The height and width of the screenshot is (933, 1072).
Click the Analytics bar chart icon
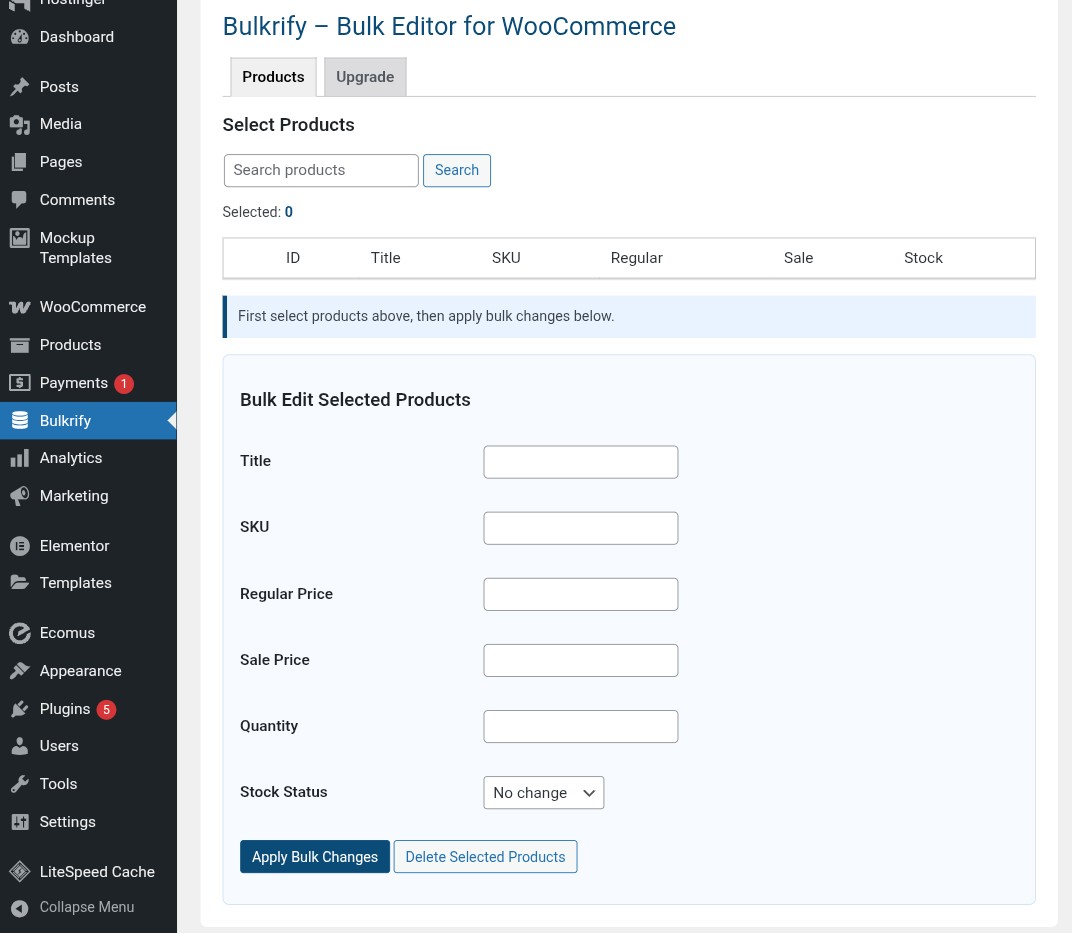tap(19, 458)
